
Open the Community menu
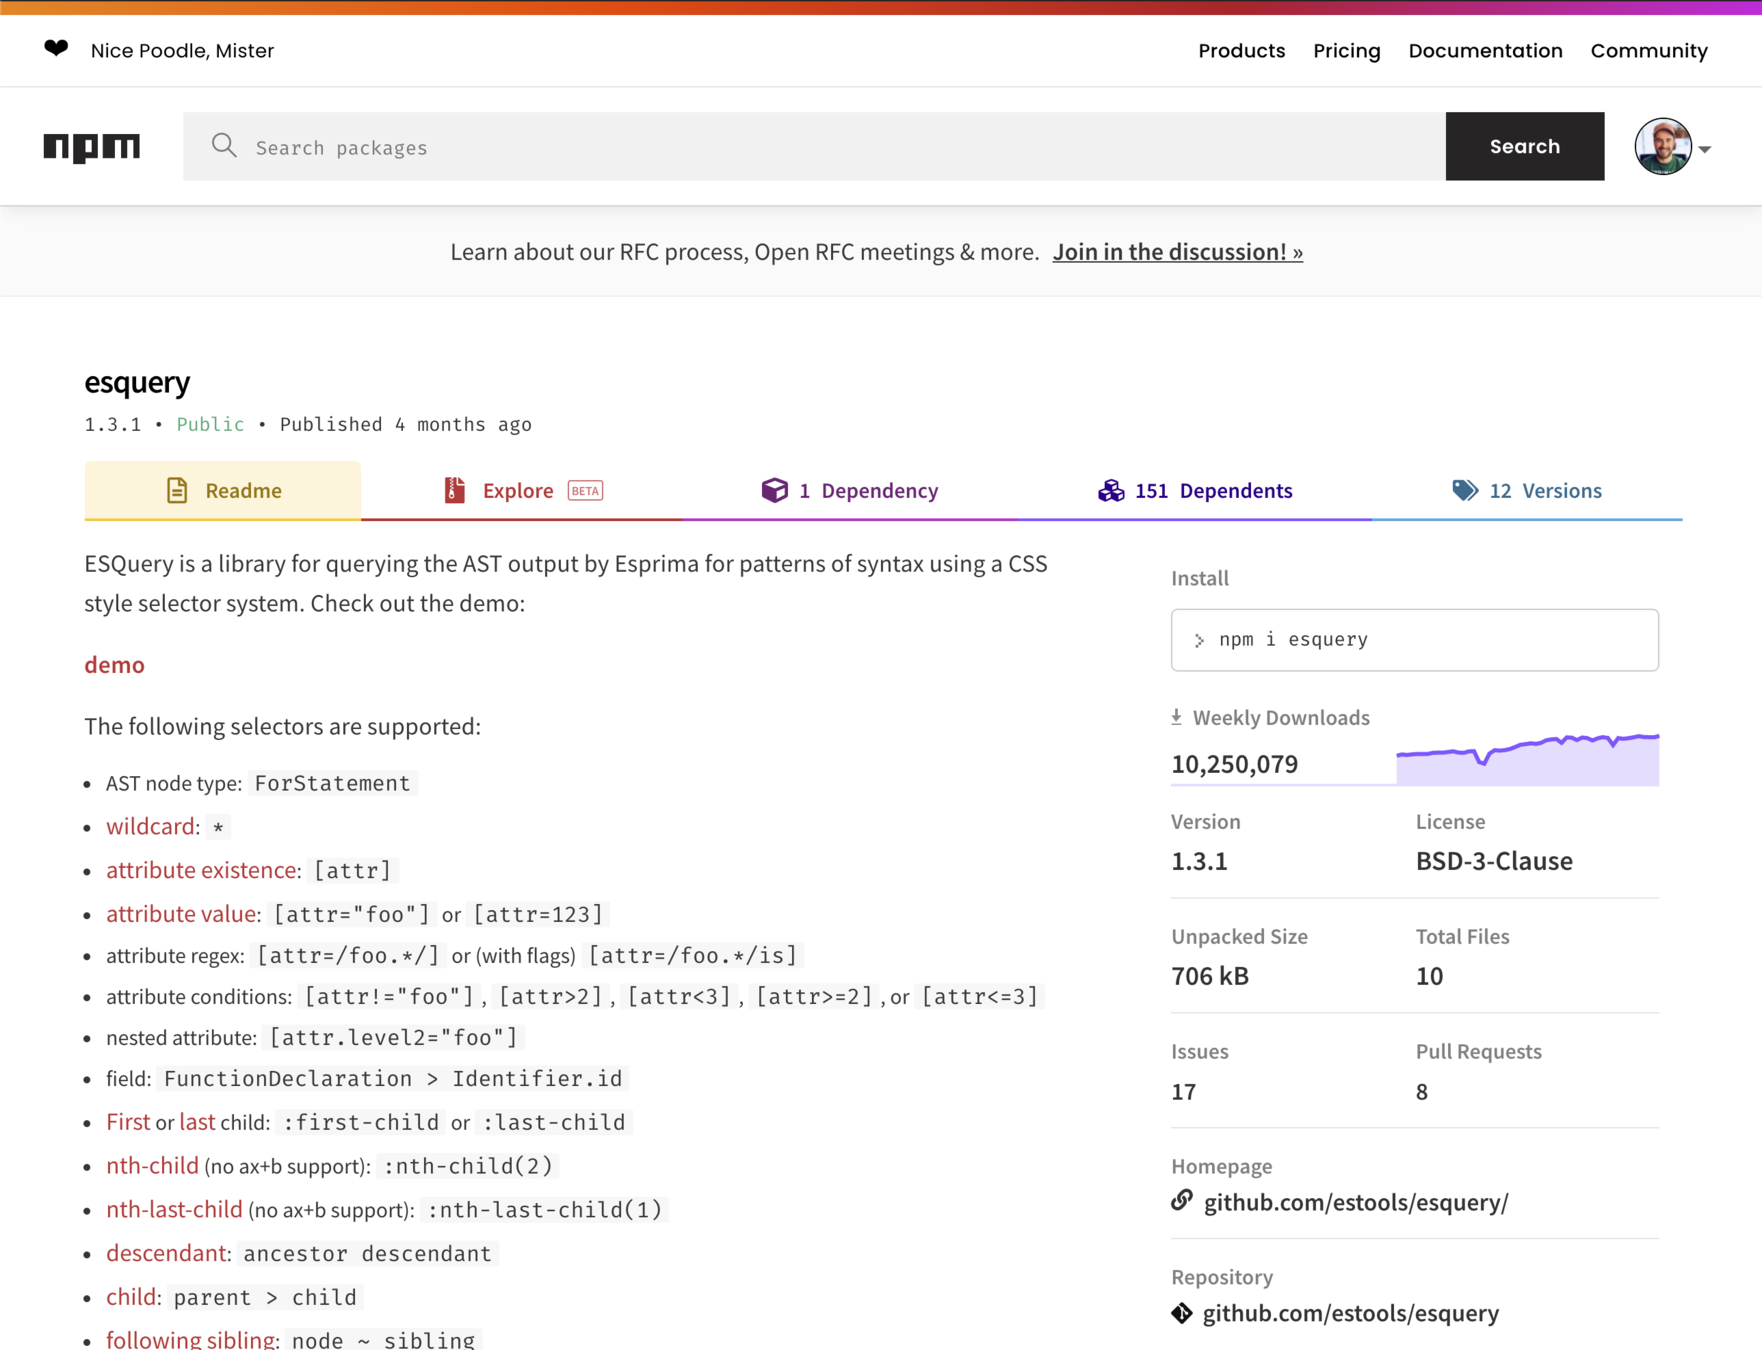pos(1649,51)
